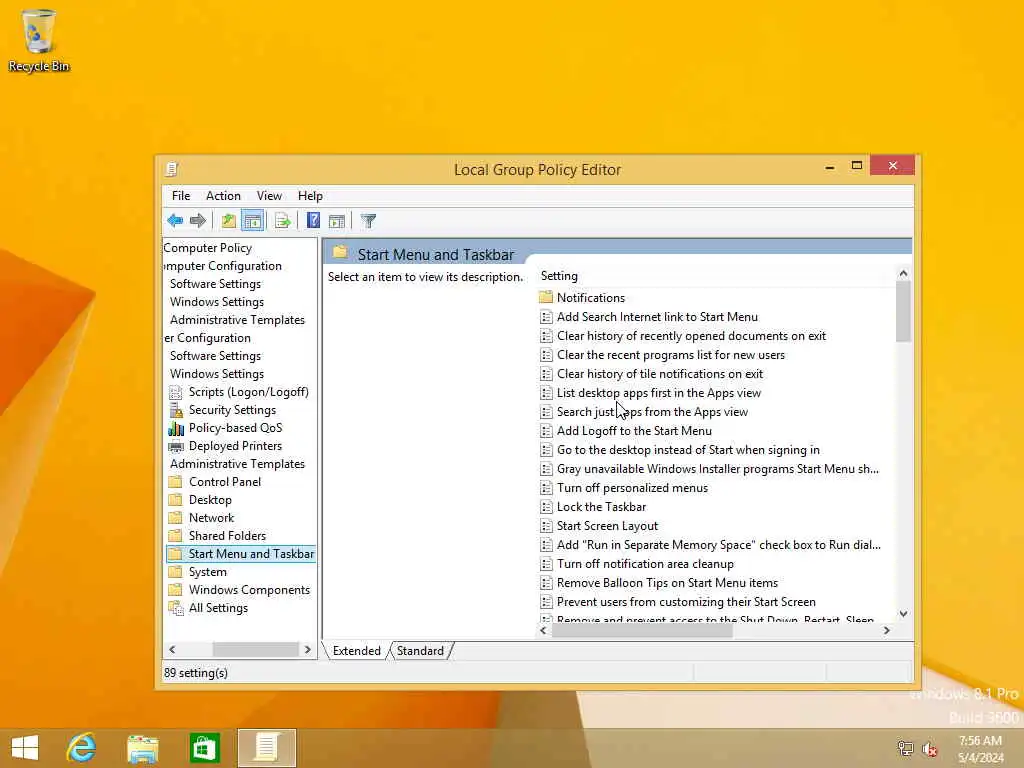The height and width of the screenshot is (768, 1024).
Task: Select Go to the desktop instead of Start
Action: pos(688,450)
